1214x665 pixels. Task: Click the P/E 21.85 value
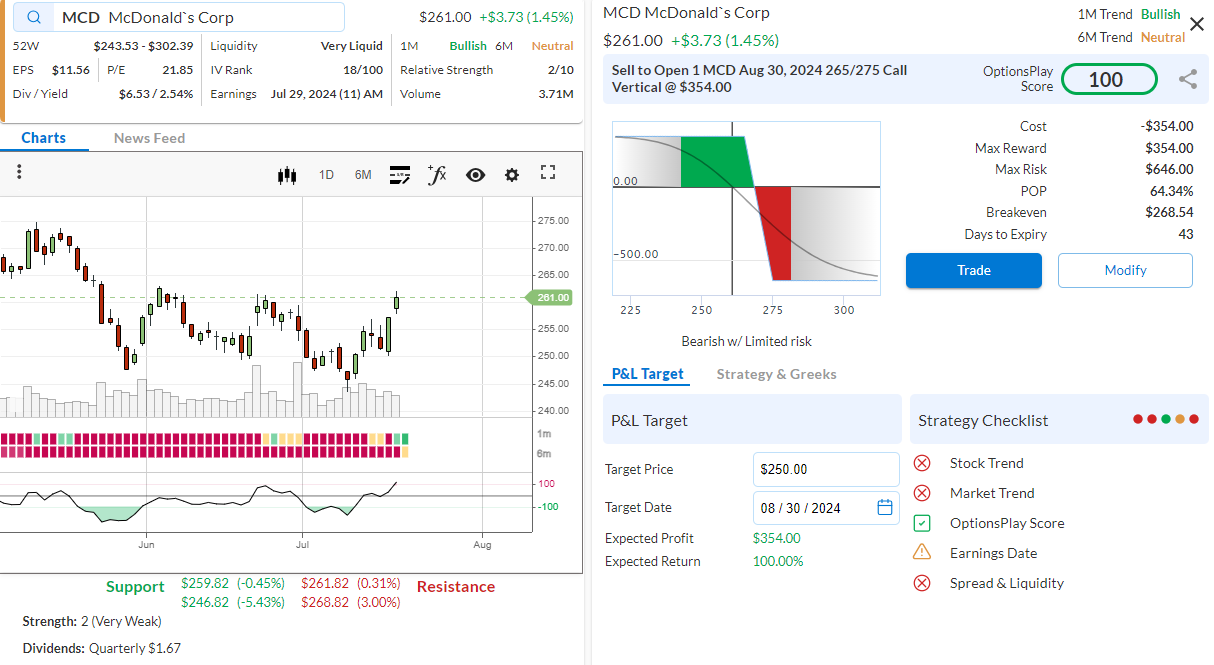point(178,70)
